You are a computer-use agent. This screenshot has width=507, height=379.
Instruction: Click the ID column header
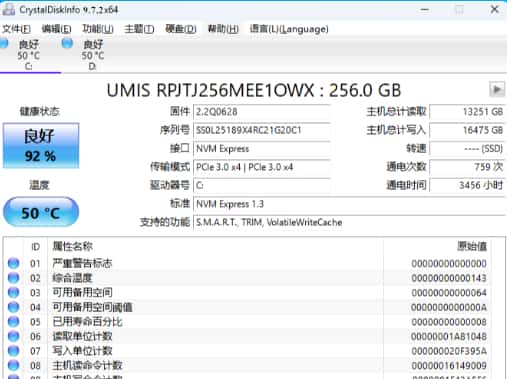pos(35,247)
